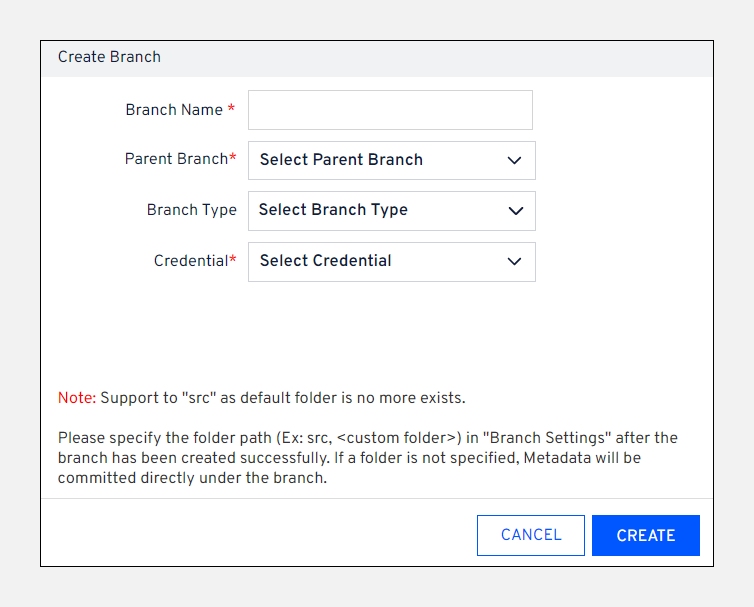This screenshot has height=607, width=754.
Task: Click the "Credential" field label
Action: coord(191,261)
